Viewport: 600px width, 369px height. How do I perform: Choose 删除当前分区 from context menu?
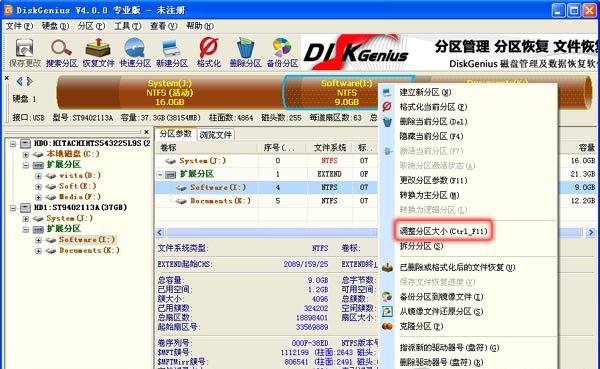(x=433, y=122)
